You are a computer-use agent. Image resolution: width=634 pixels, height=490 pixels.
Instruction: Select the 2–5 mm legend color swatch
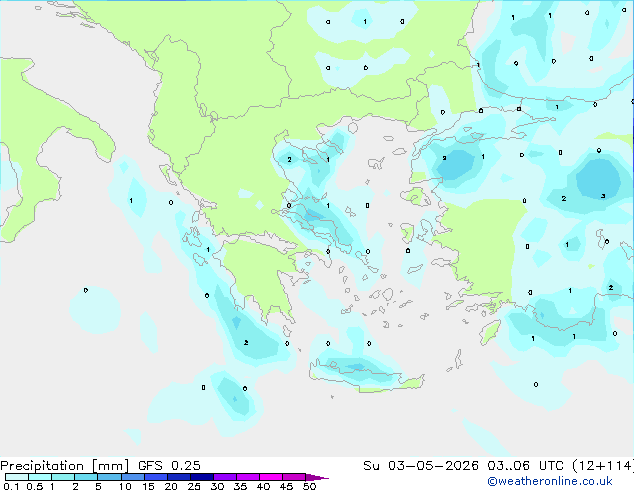click(86, 477)
